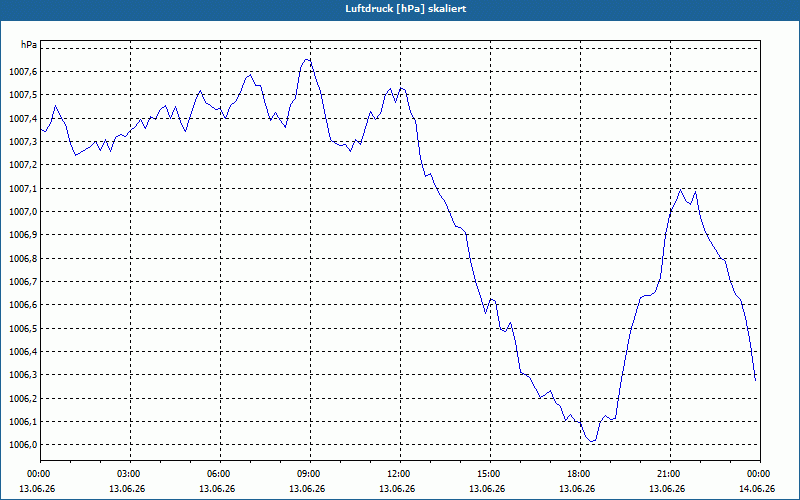Select the 1006,6 y-axis label

[23, 305]
